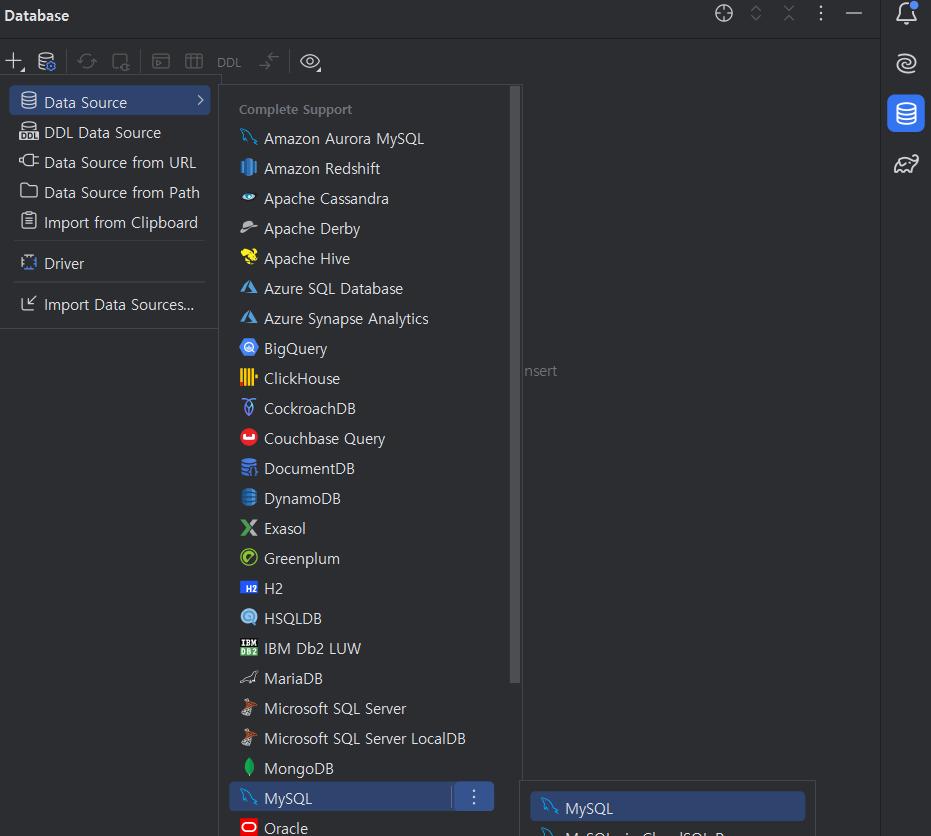
Task: Open MySQL row's three-dot options
Action: click(x=473, y=797)
